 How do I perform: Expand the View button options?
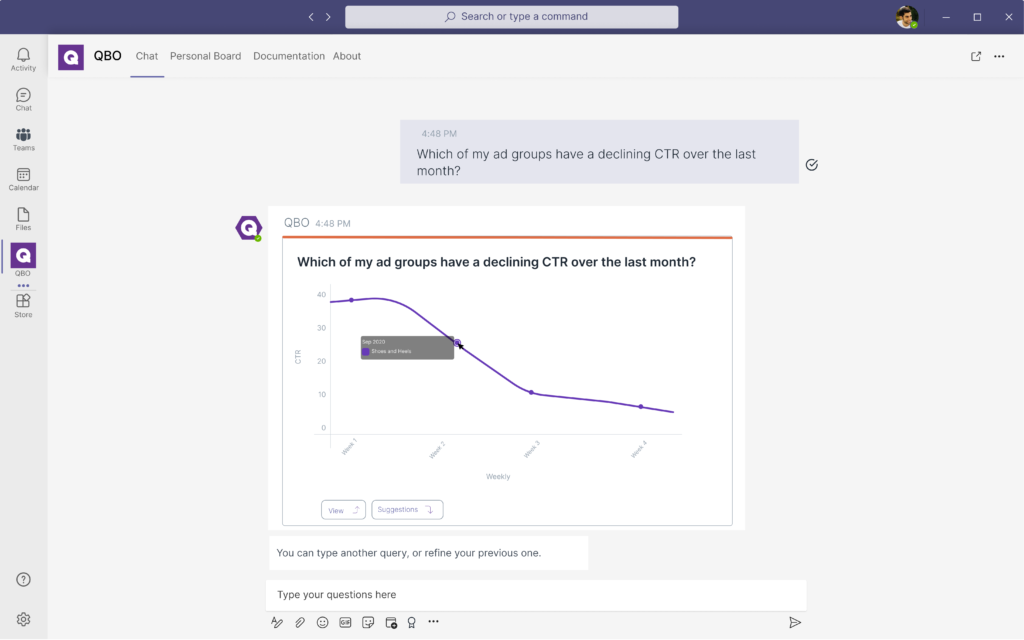(343, 510)
